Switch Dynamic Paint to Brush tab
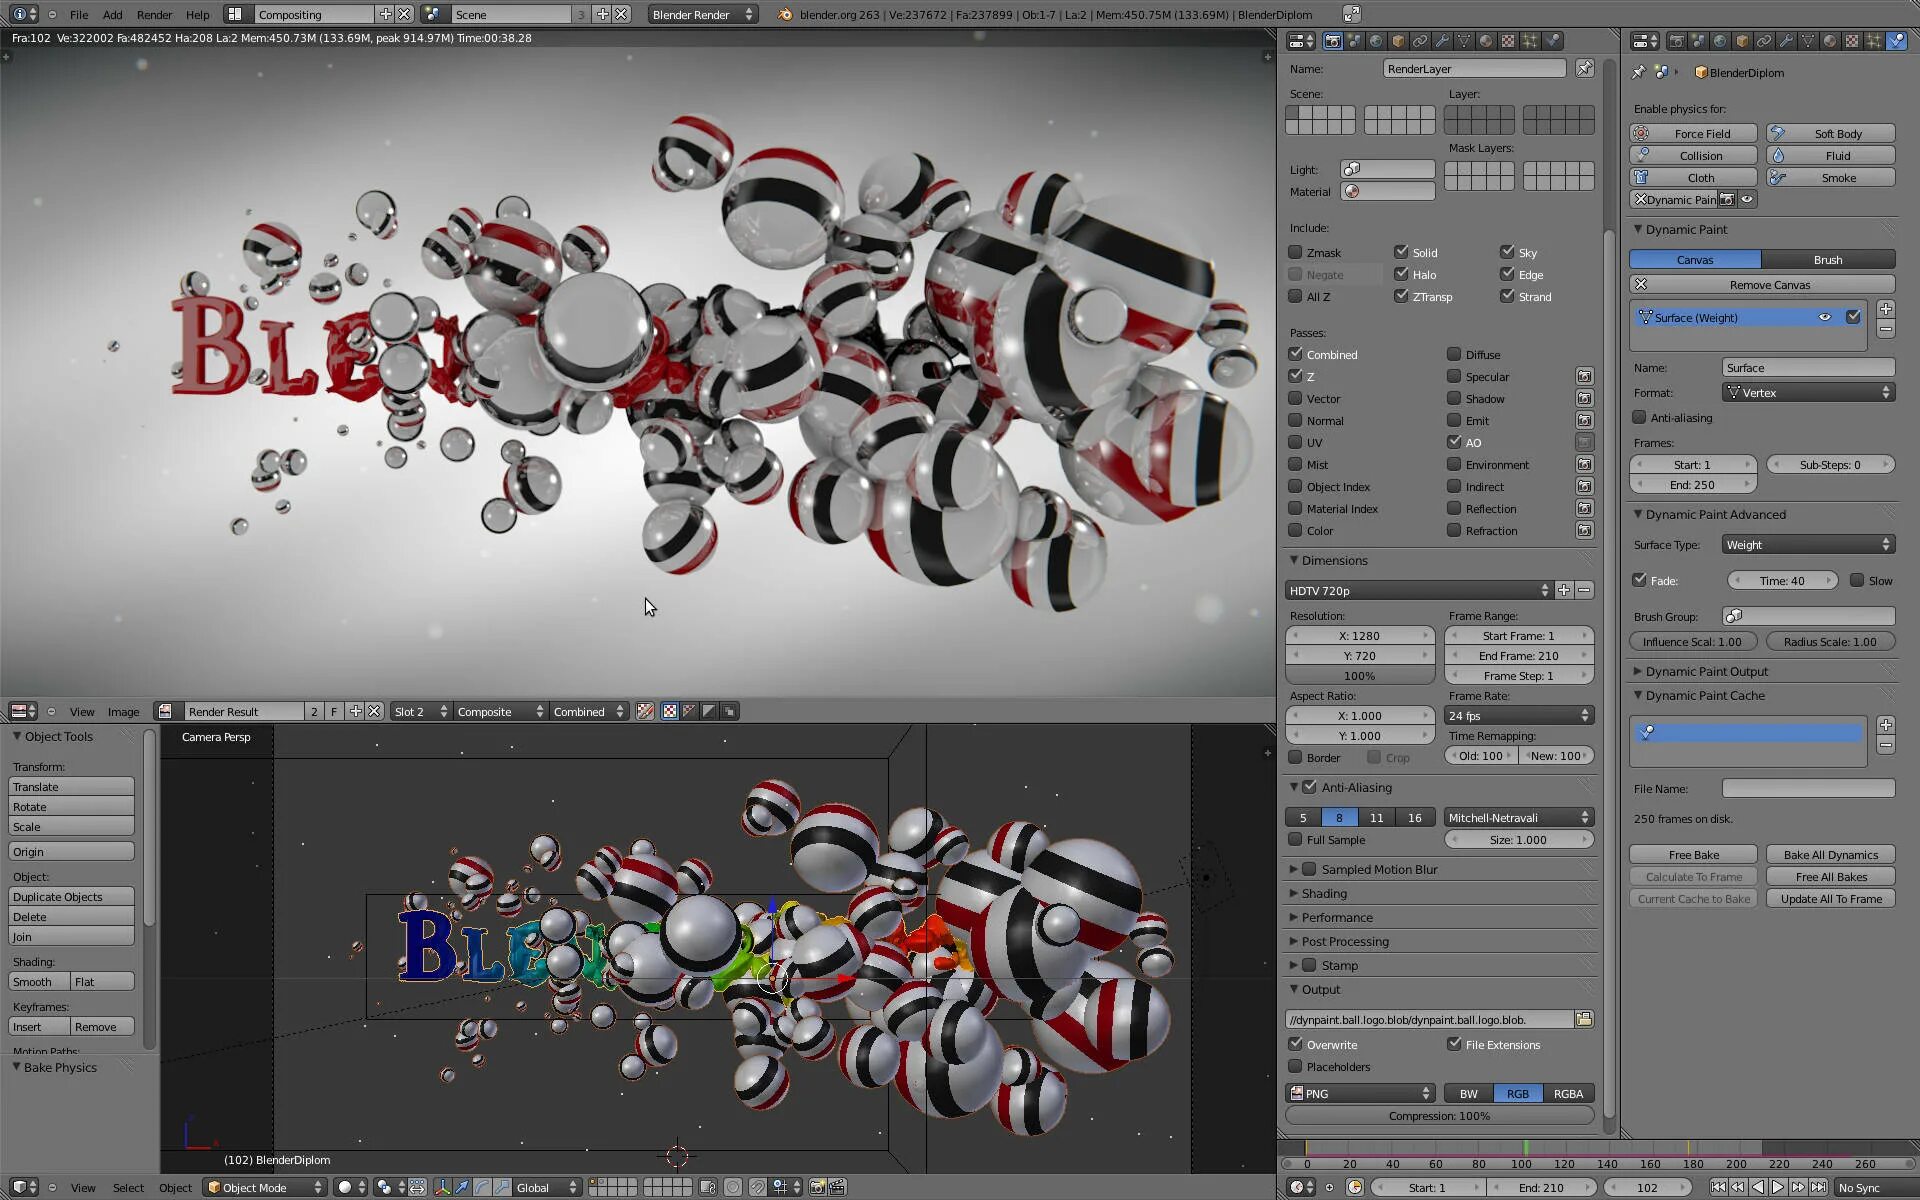The height and width of the screenshot is (1200, 1920). tap(1828, 259)
